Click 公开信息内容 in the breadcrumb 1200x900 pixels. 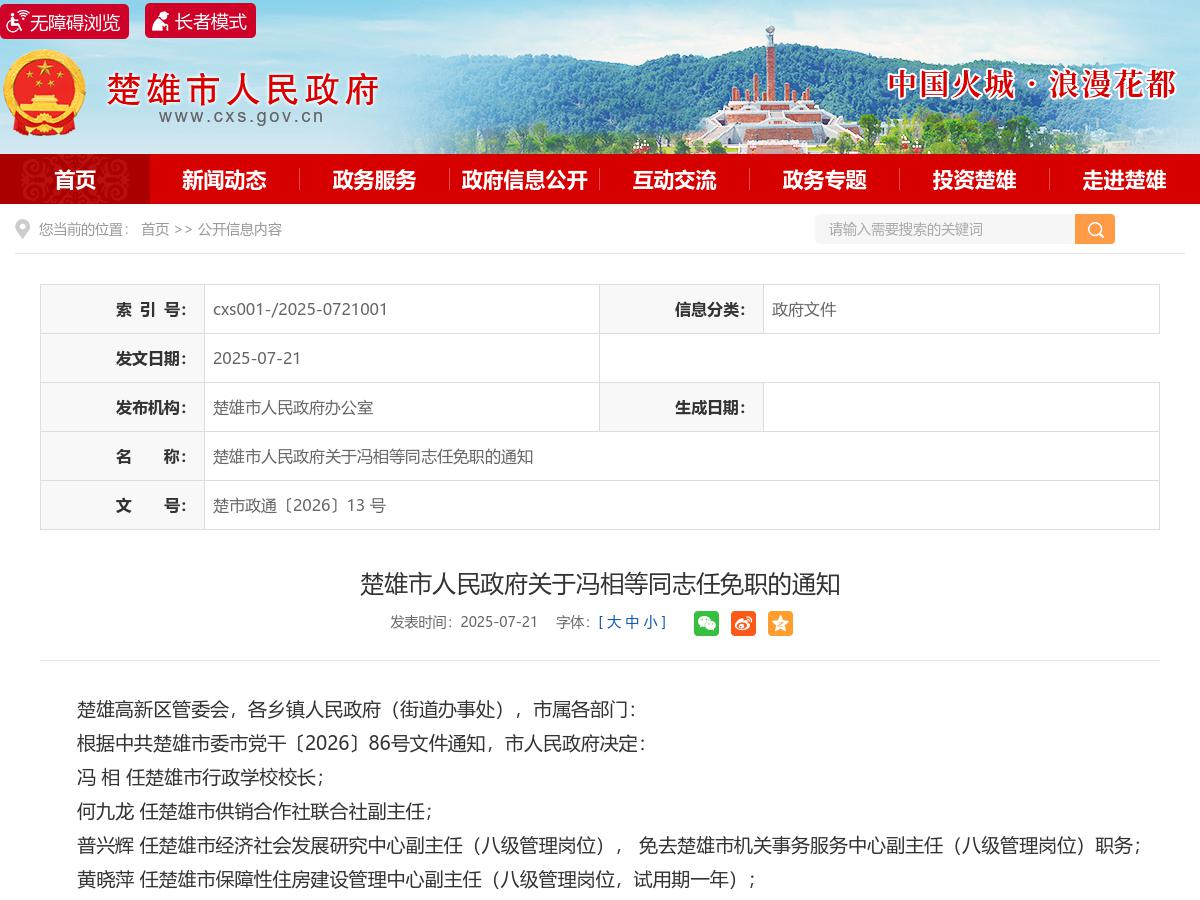(237, 229)
